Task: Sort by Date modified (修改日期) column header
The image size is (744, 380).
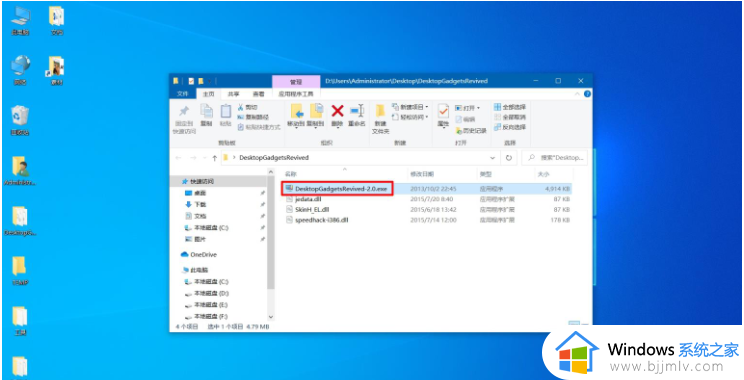Action: (422, 175)
